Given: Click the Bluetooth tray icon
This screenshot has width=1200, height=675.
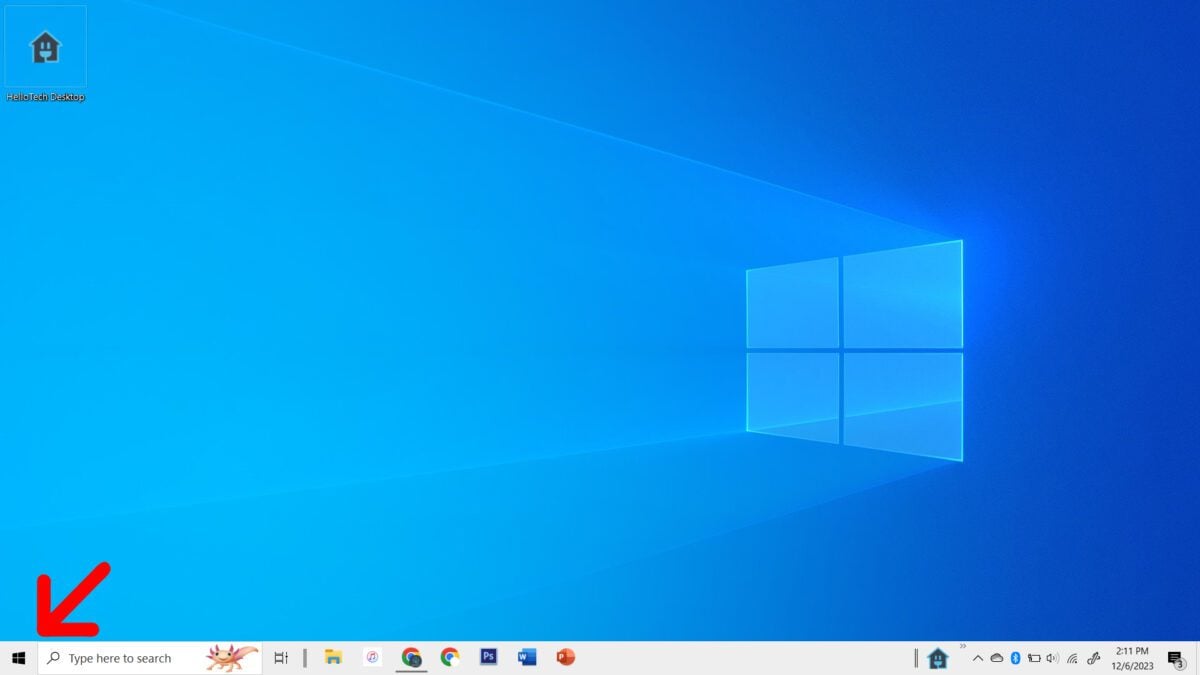Looking at the screenshot, I should point(1014,658).
